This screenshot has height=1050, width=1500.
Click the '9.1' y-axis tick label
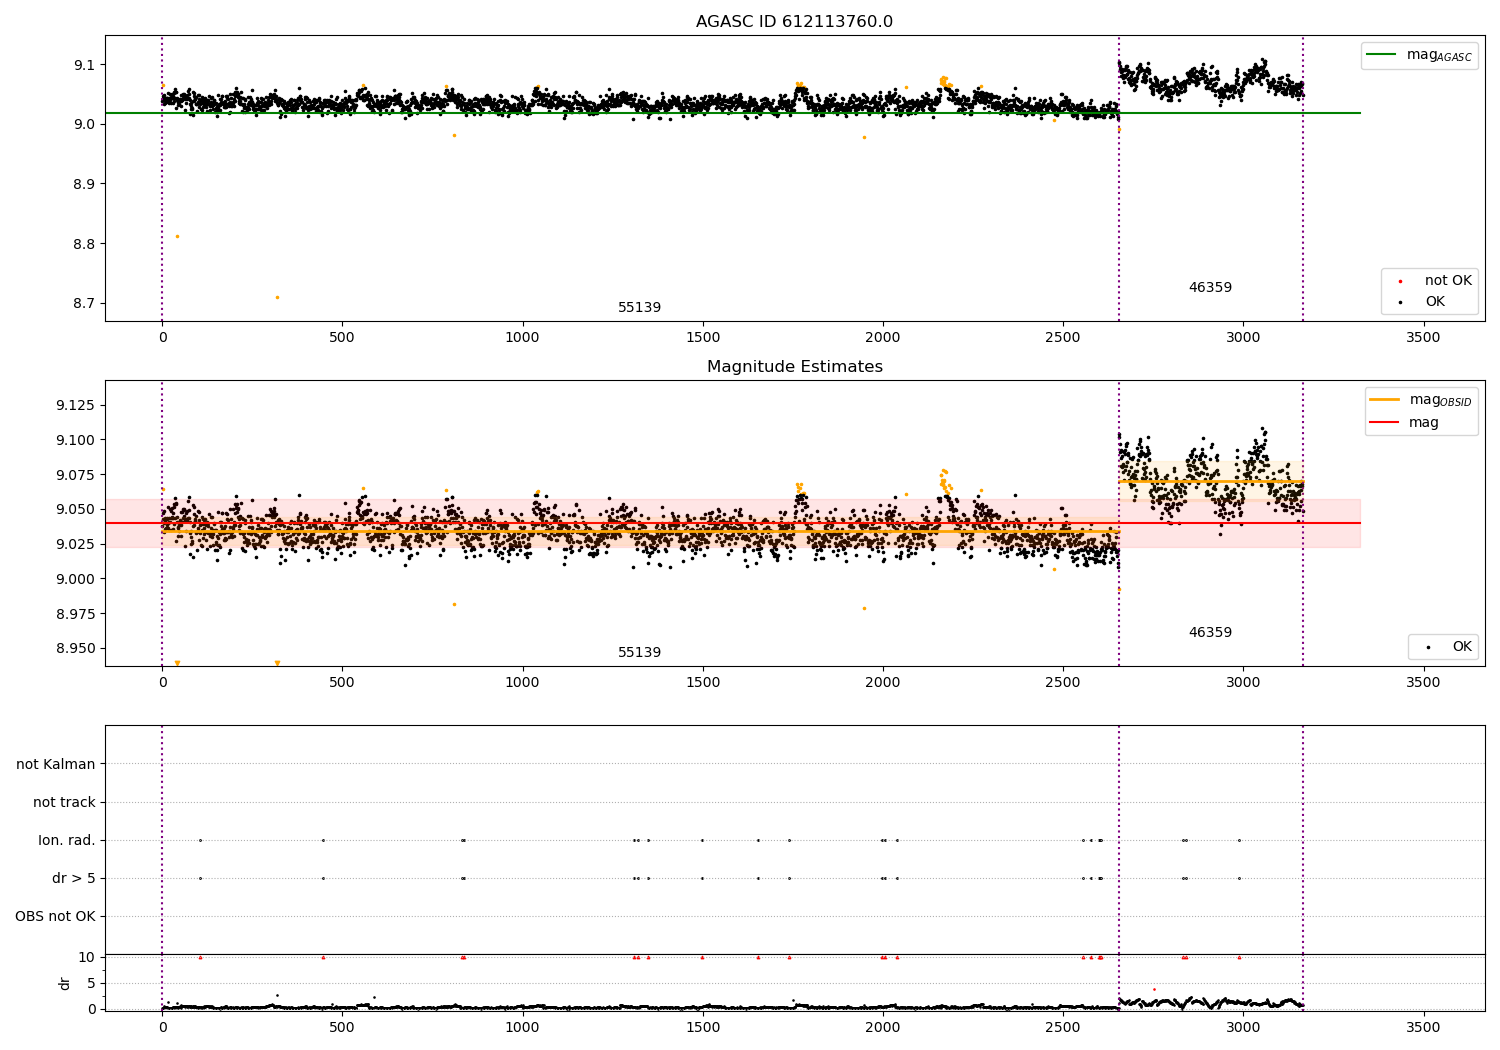coord(84,65)
